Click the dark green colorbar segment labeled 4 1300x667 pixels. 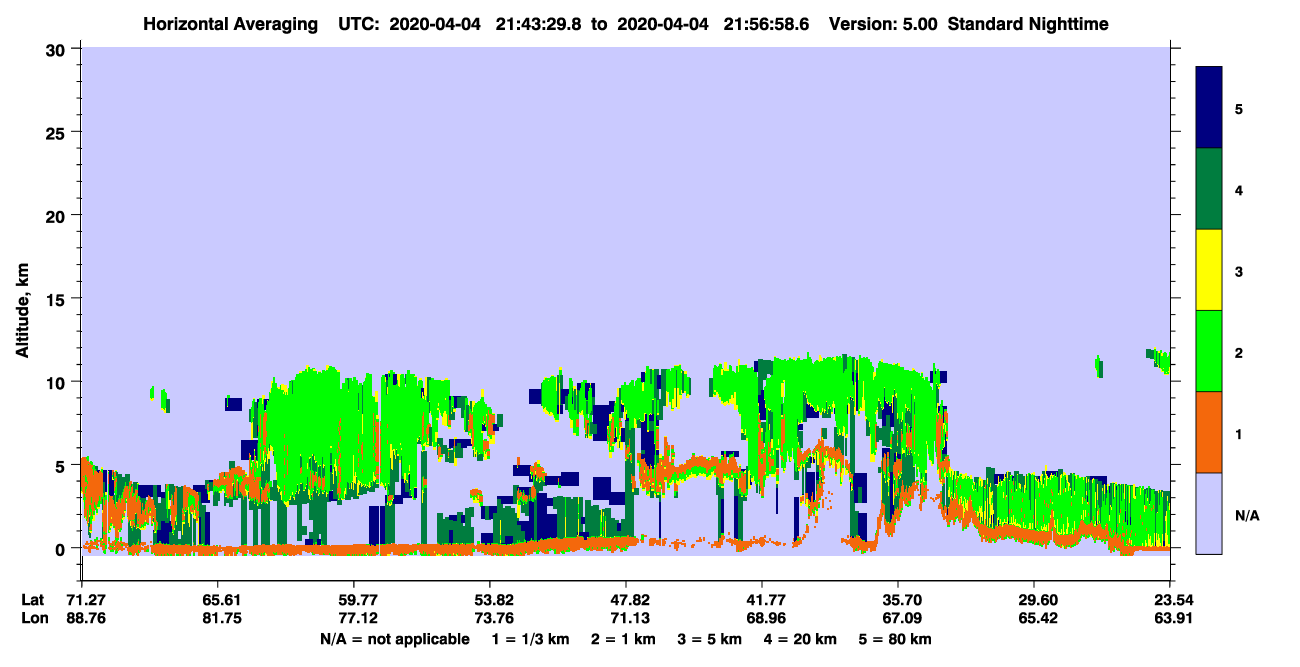click(1209, 189)
